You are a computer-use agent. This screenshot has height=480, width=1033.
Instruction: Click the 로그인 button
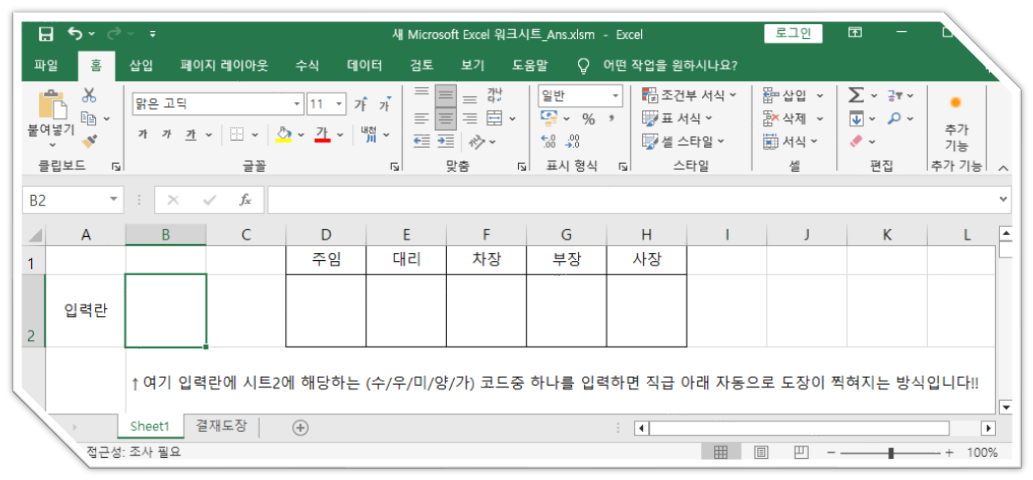coord(793,34)
